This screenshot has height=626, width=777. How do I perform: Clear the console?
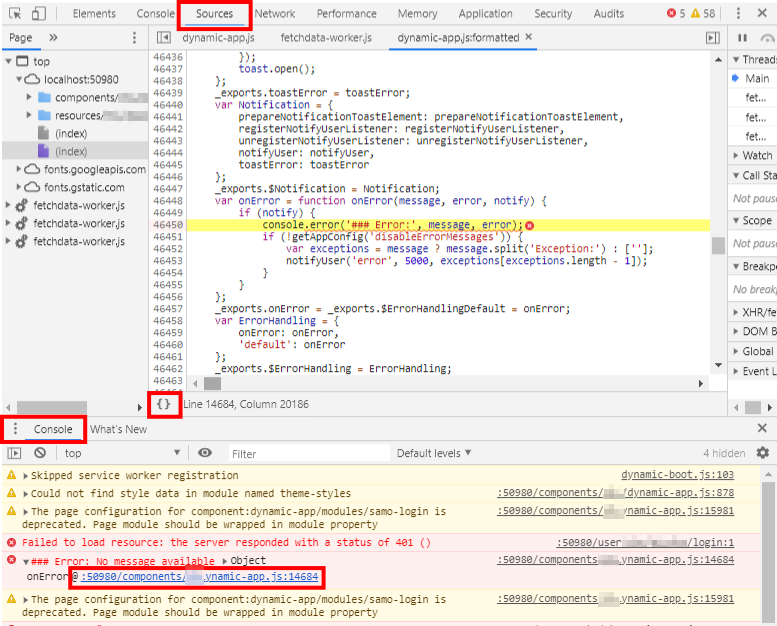(40, 453)
